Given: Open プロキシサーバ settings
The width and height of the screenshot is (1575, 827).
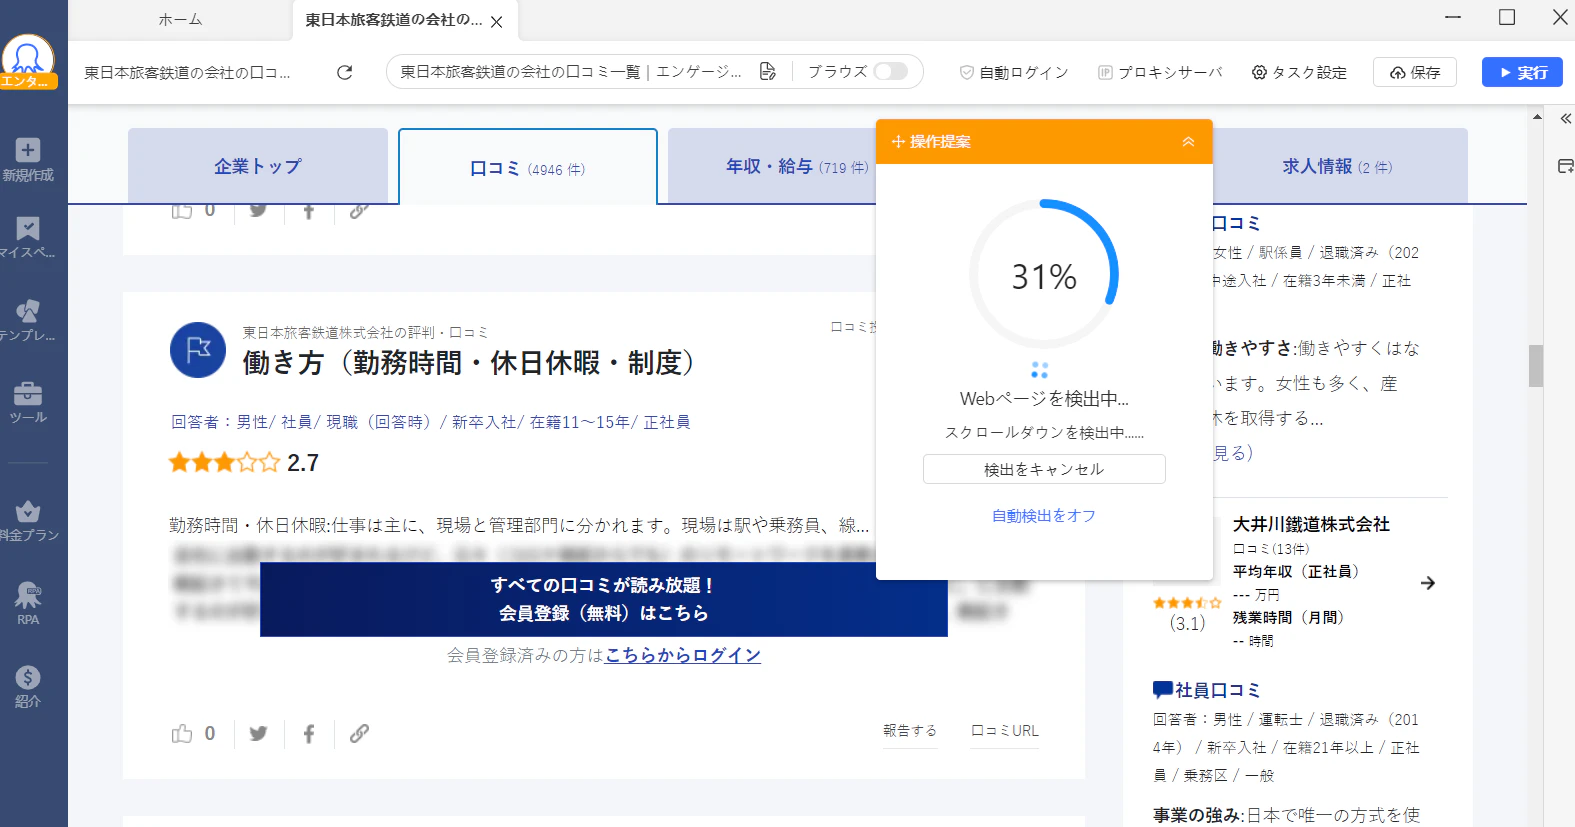Looking at the screenshot, I should [x=1160, y=72].
